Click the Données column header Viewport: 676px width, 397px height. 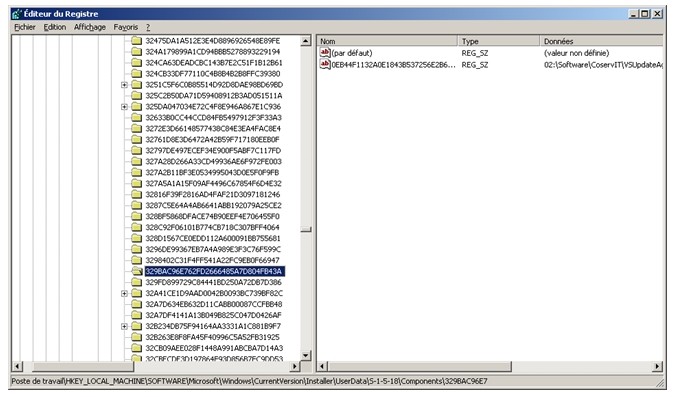(x=601, y=41)
